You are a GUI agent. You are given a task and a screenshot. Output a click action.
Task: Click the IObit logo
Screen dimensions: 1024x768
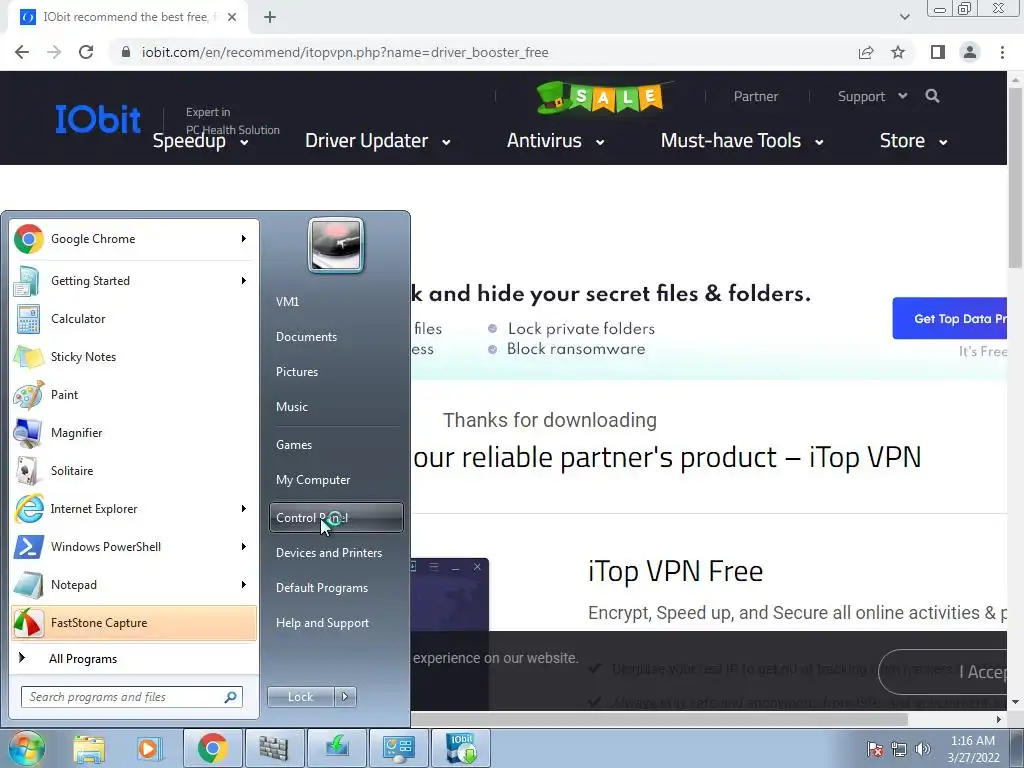(x=98, y=120)
